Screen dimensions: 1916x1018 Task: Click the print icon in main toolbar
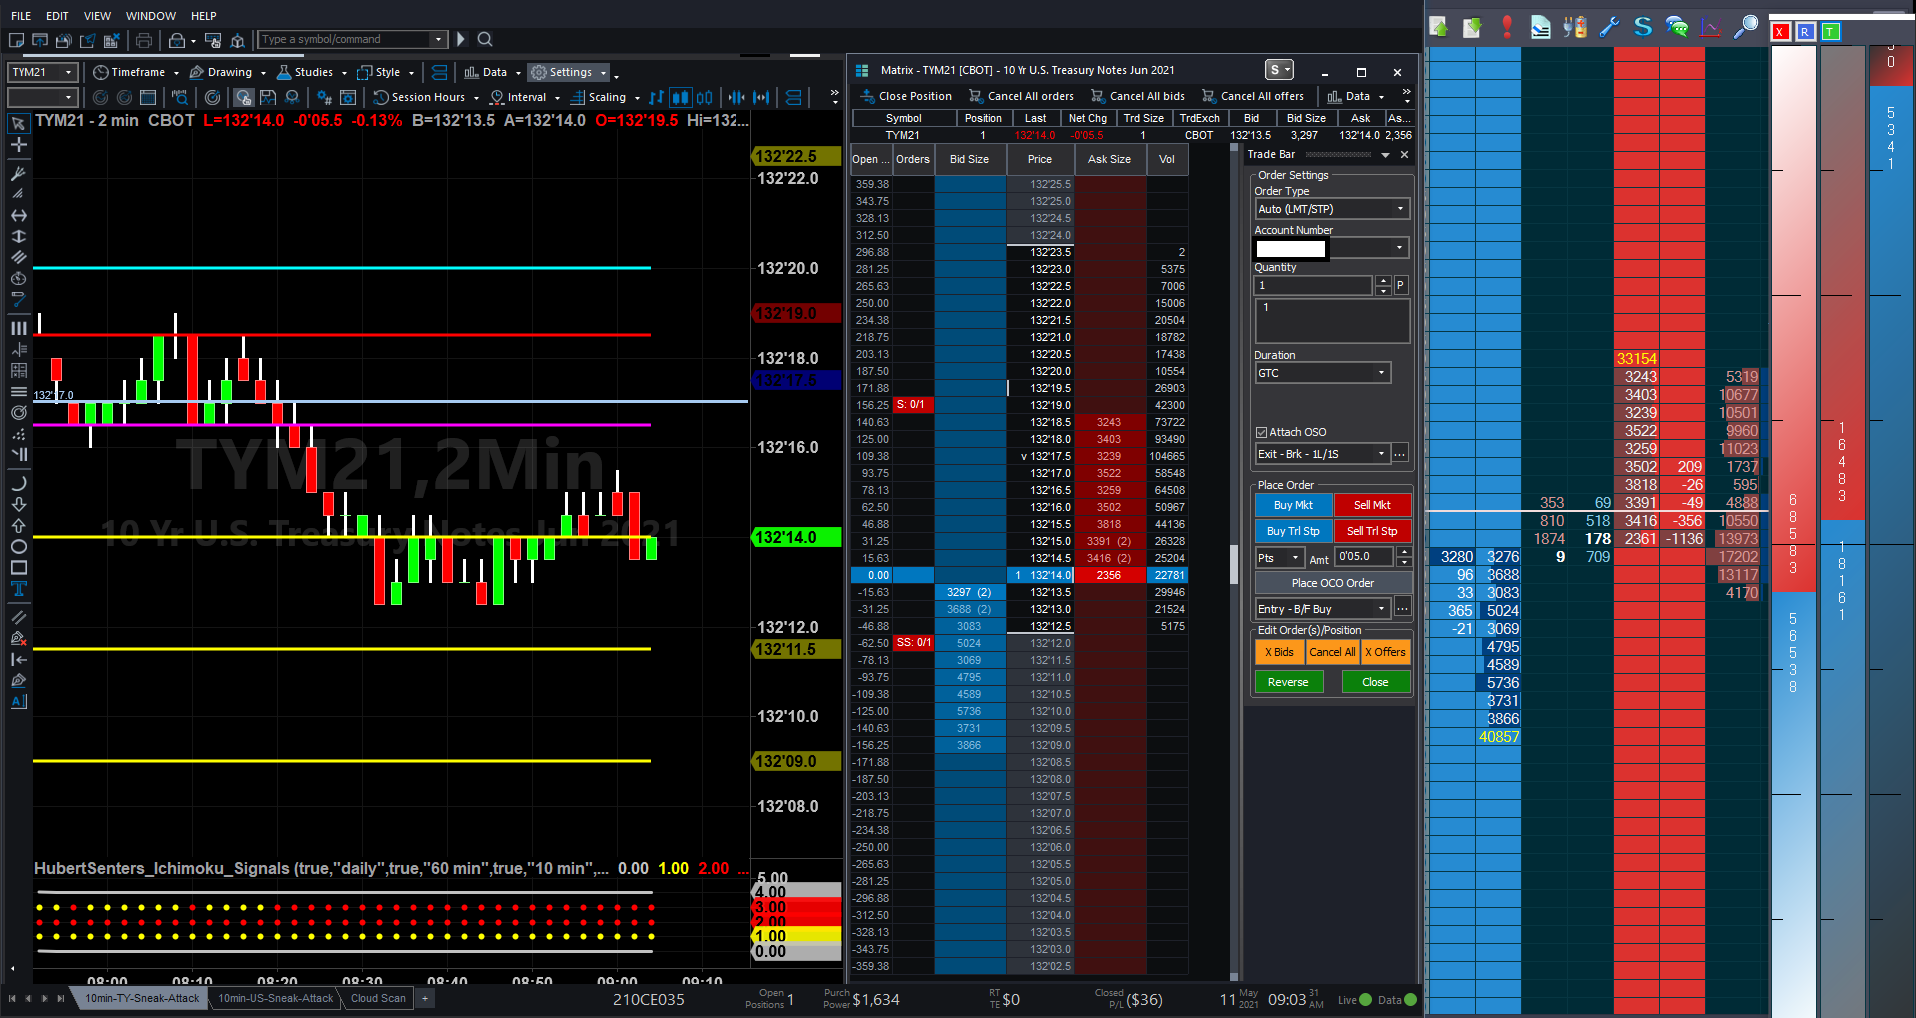144,40
